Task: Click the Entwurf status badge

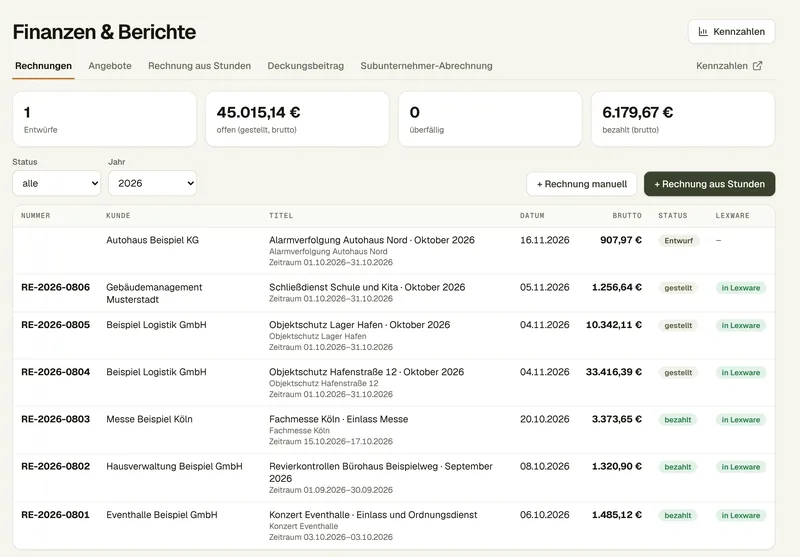Action: coord(679,241)
